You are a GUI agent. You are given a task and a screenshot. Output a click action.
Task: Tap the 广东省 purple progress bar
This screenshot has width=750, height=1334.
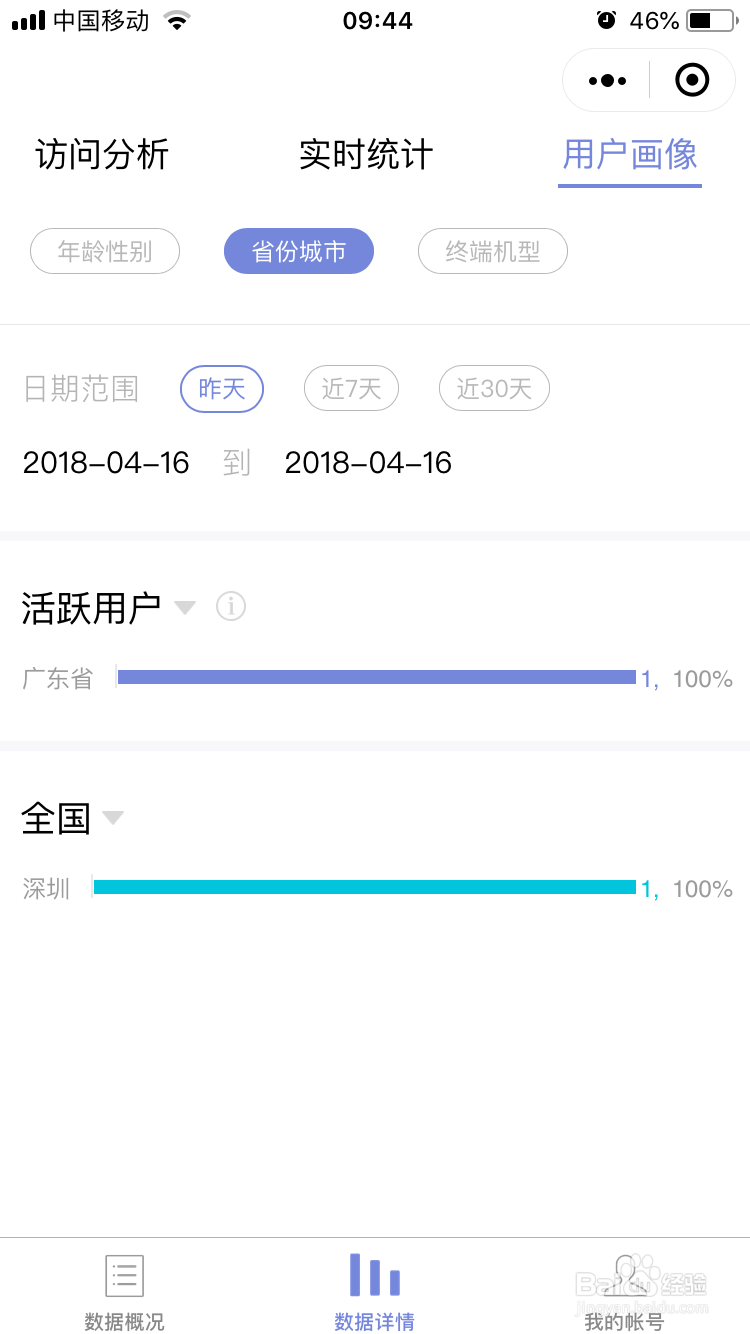coord(376,678)
